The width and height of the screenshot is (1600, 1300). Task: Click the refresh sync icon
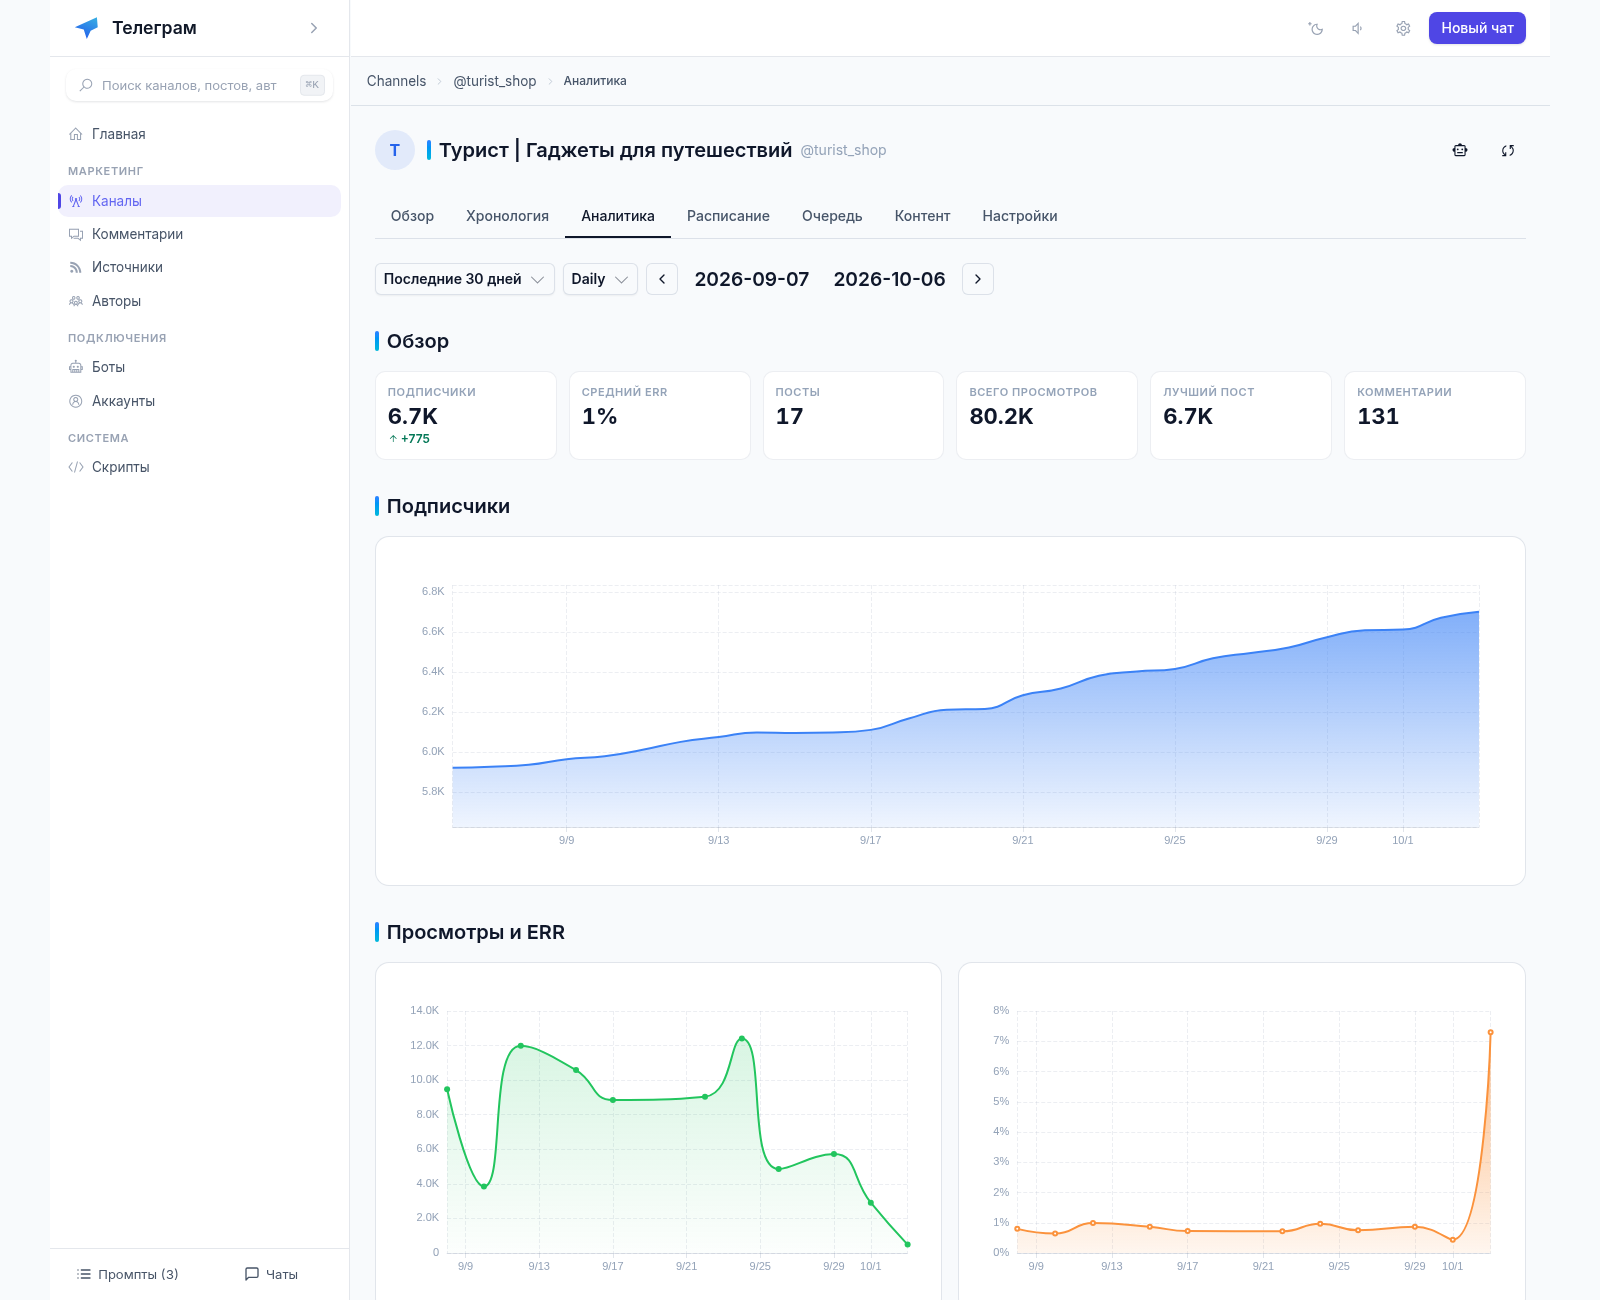[x=1508, y=150]
